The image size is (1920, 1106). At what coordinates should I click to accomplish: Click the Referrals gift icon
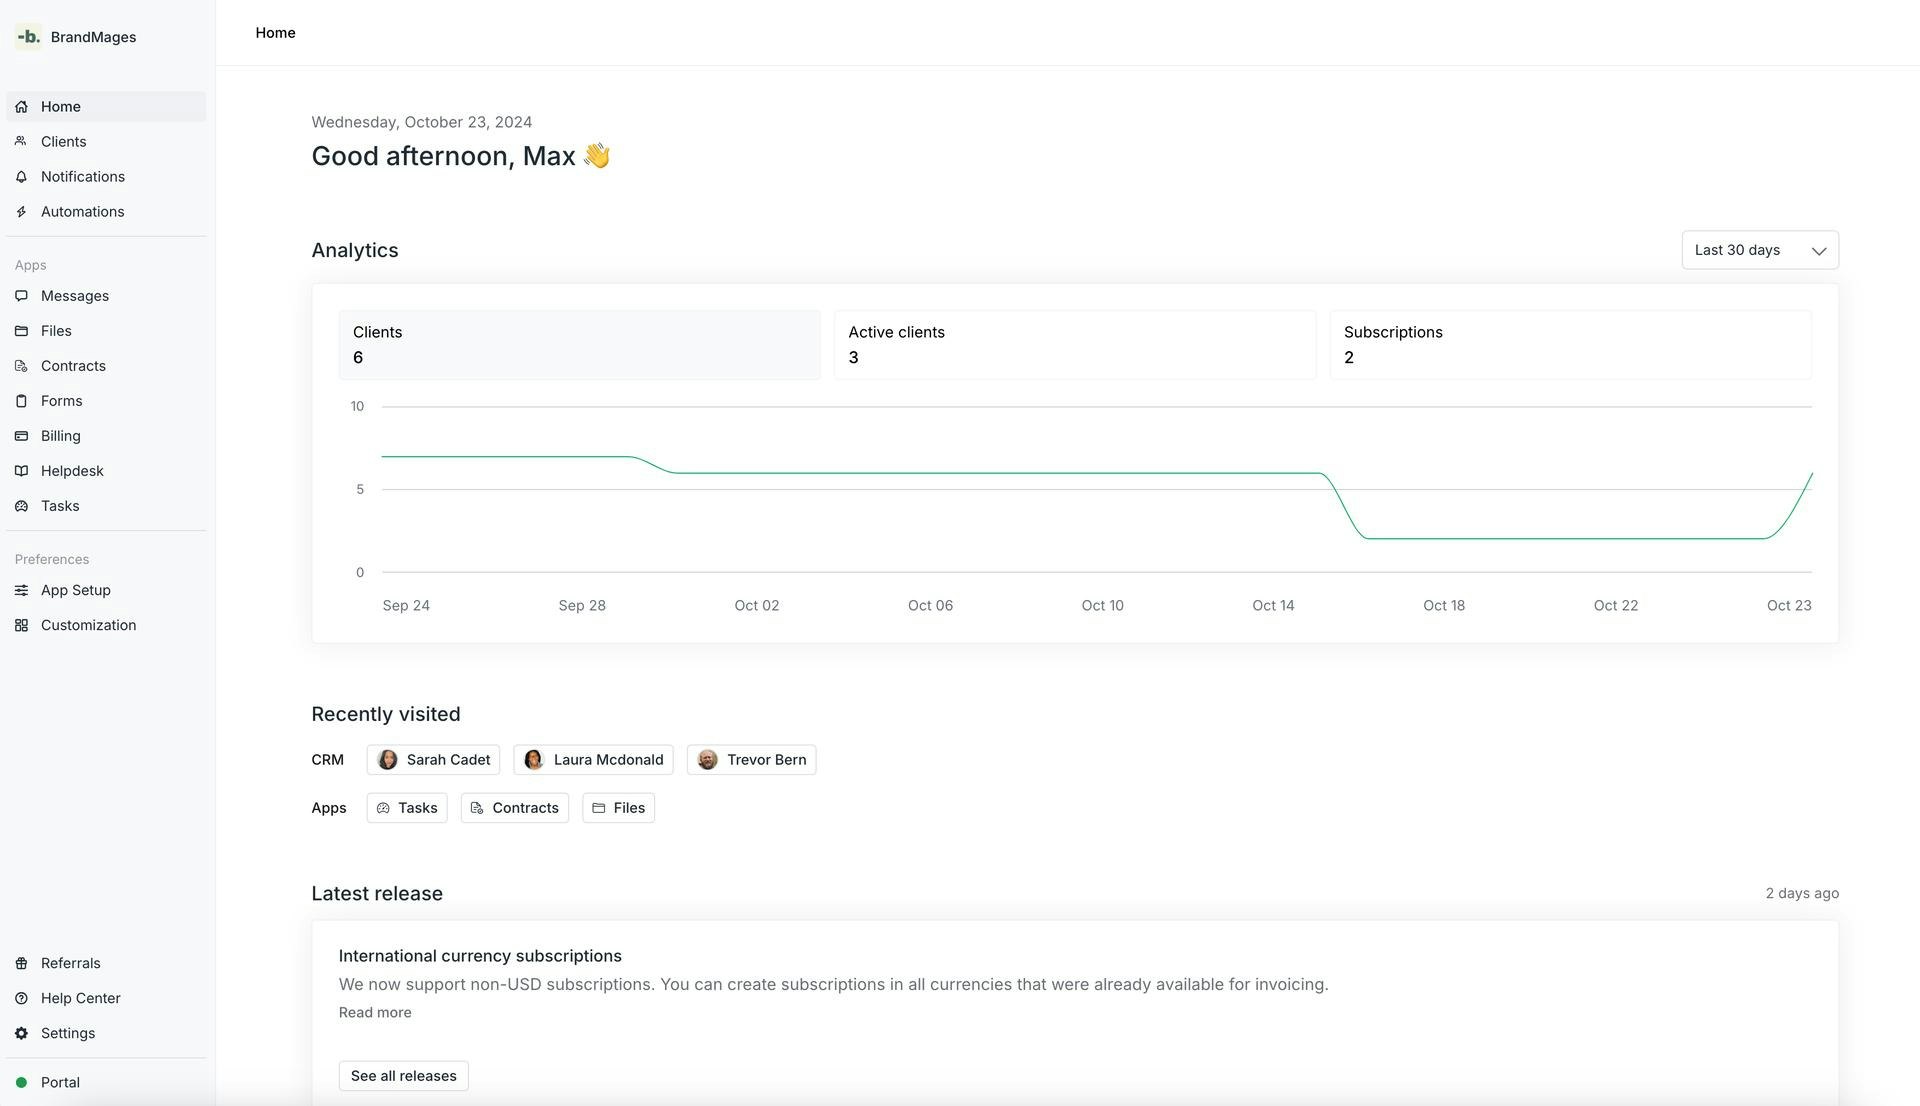point(21,963)
